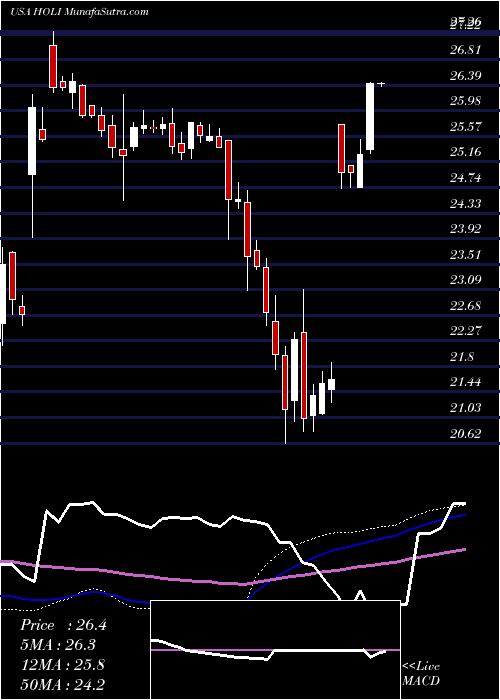Click the 50MA : 24.2 readout
500x700 pixels.
pyautogui.click(x=63, y=684)
